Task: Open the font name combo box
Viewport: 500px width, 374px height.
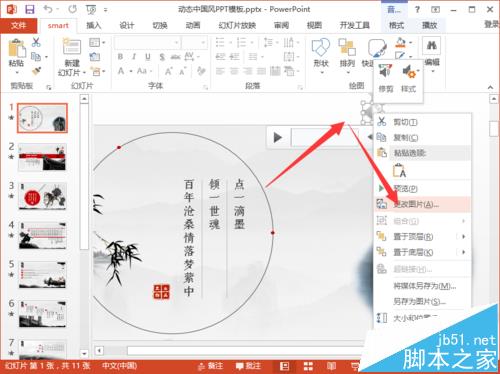Action: coord(147,43)
